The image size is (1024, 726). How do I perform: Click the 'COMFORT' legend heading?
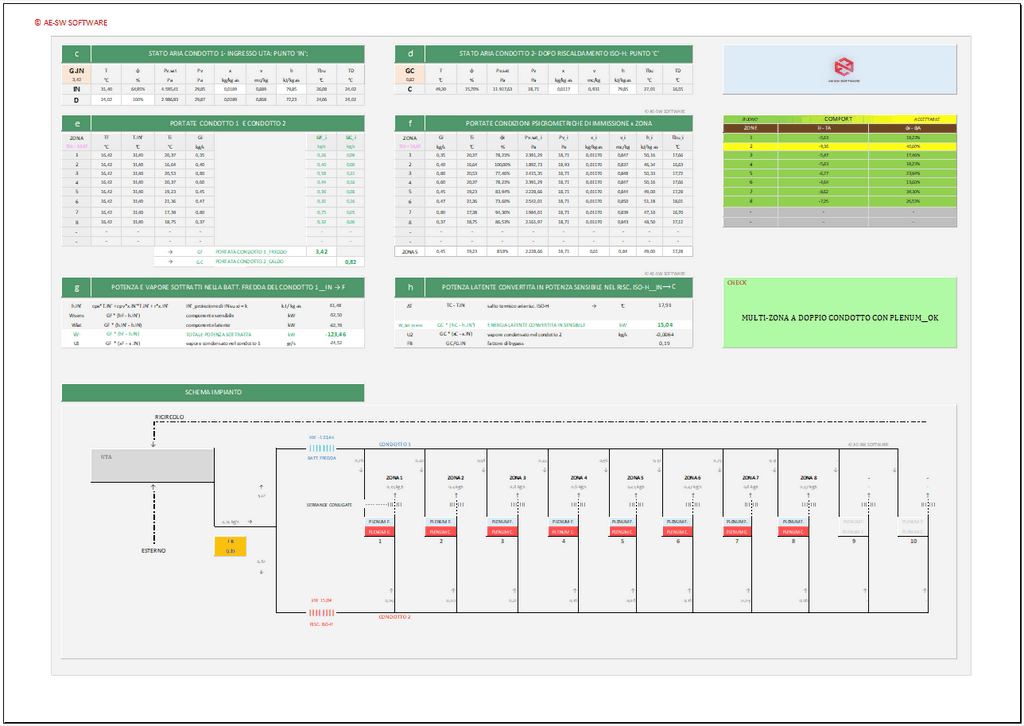pyautogui.click(x=838, y=119)
